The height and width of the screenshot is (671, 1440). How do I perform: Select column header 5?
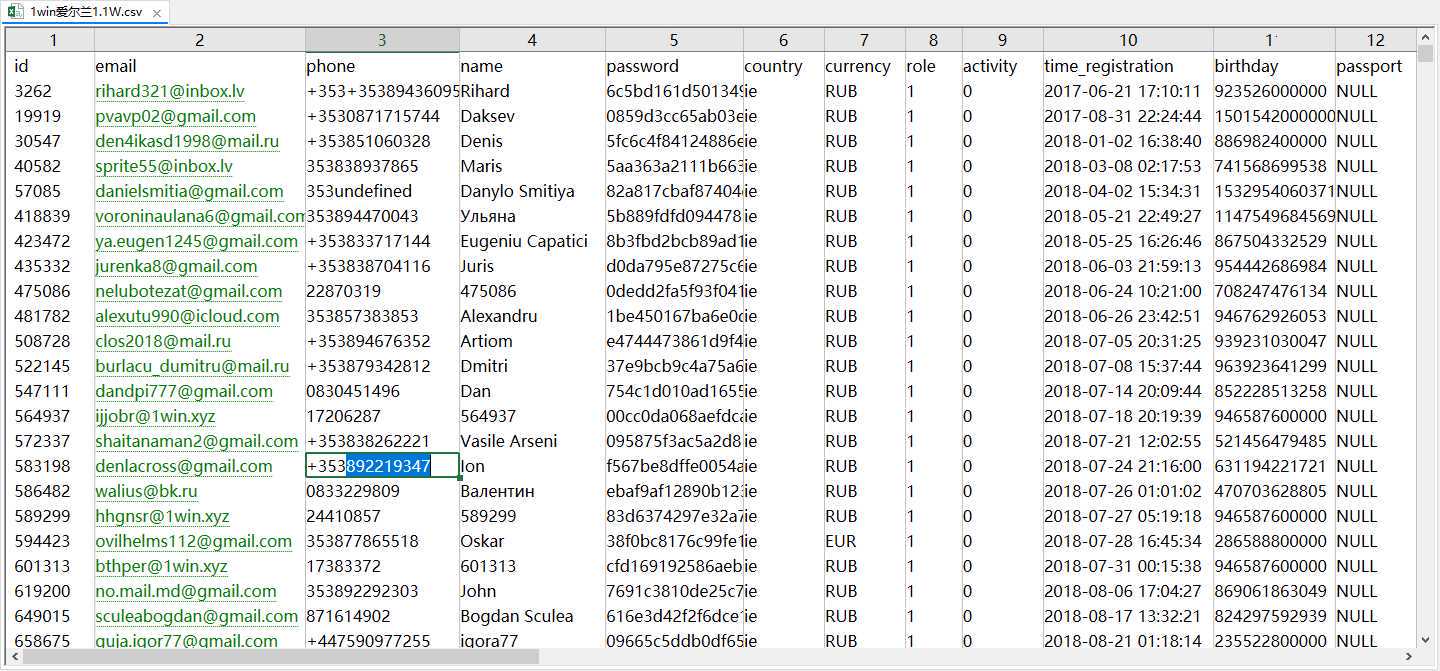(674, 40)
